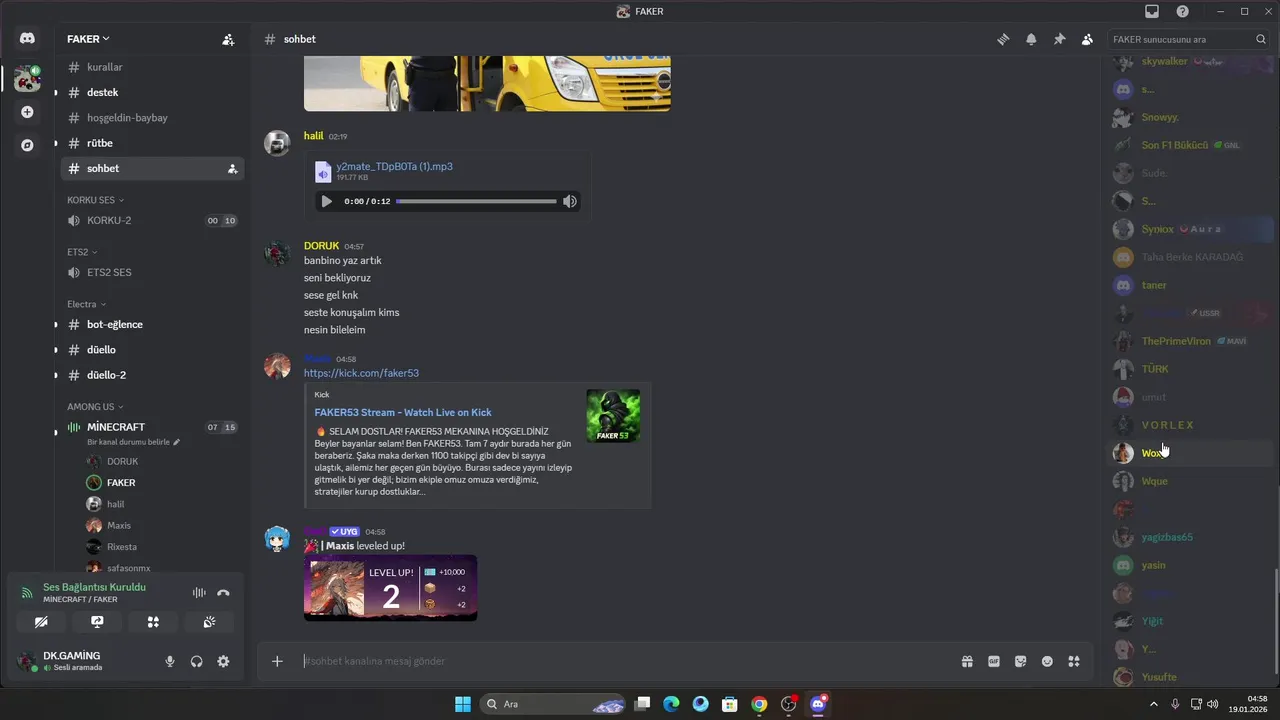Open the hoşgeldin-baybay channel

[152, 118]
